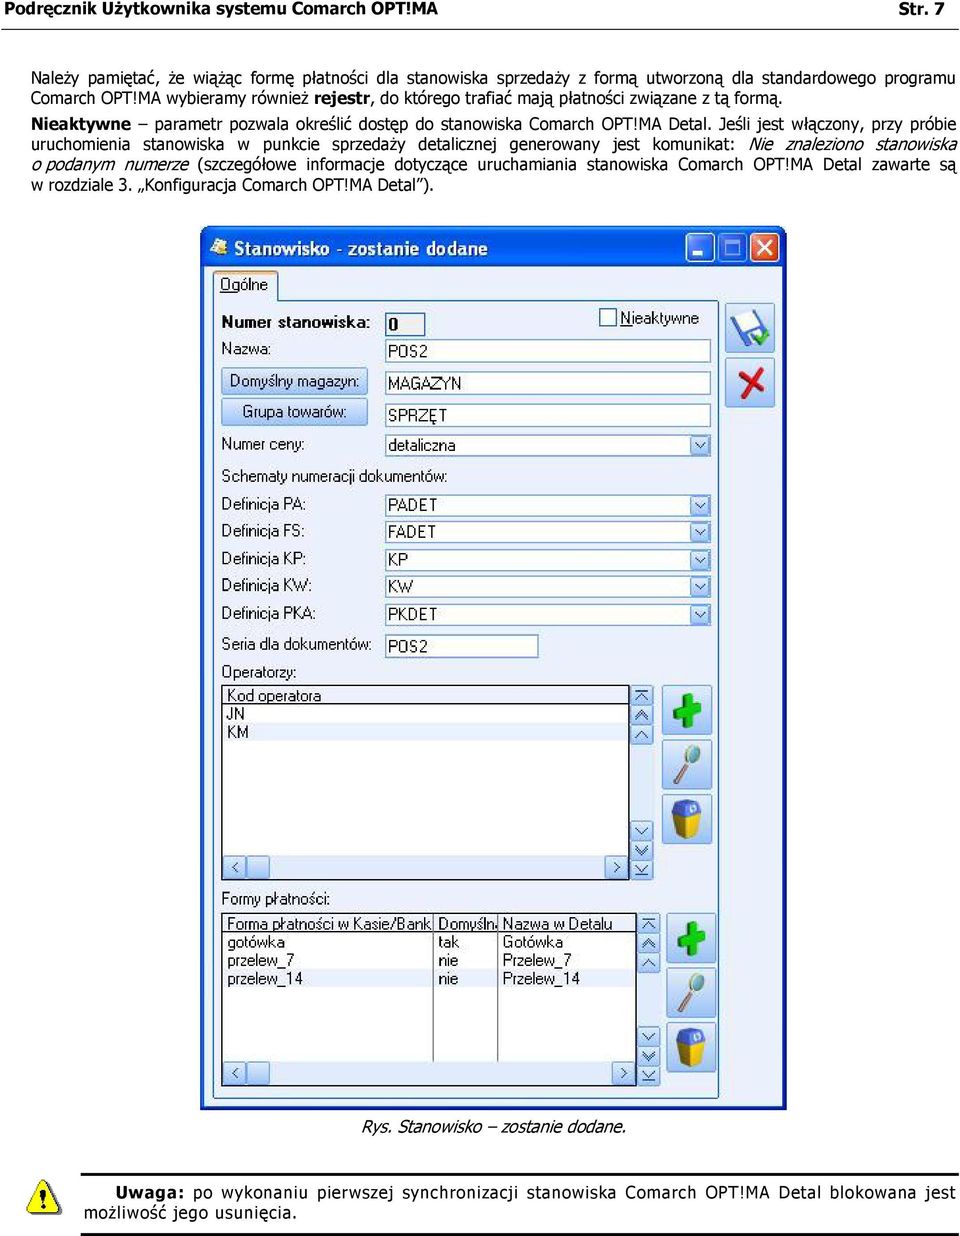Open the Definicja PA dropdown

(x=700, y=505)
